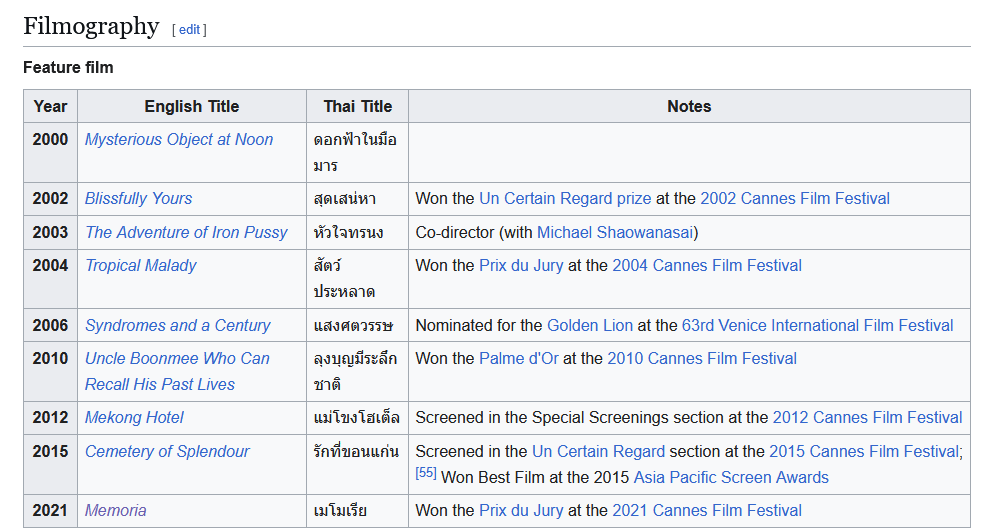Image resolution: width=1003 pixels, height=530 pixels.
Task: Open the Michael Shaowanasai link
Action: click(615, 232)
